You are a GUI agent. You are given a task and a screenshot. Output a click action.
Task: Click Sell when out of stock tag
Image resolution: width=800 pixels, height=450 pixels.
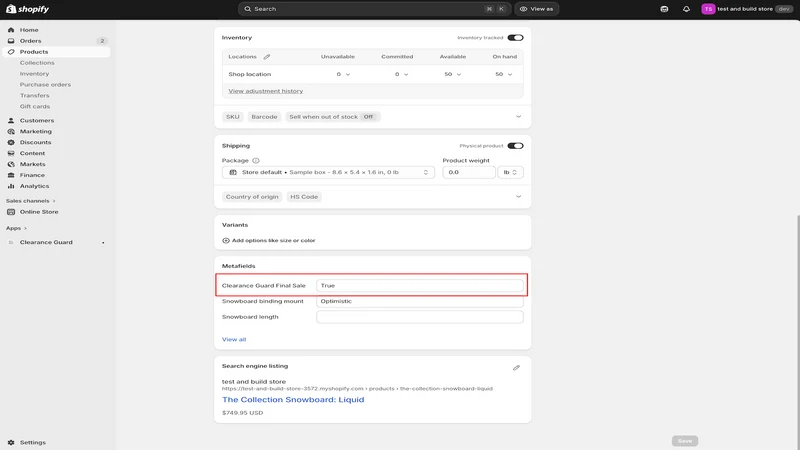pyautogui.click(x=332, y=117)
